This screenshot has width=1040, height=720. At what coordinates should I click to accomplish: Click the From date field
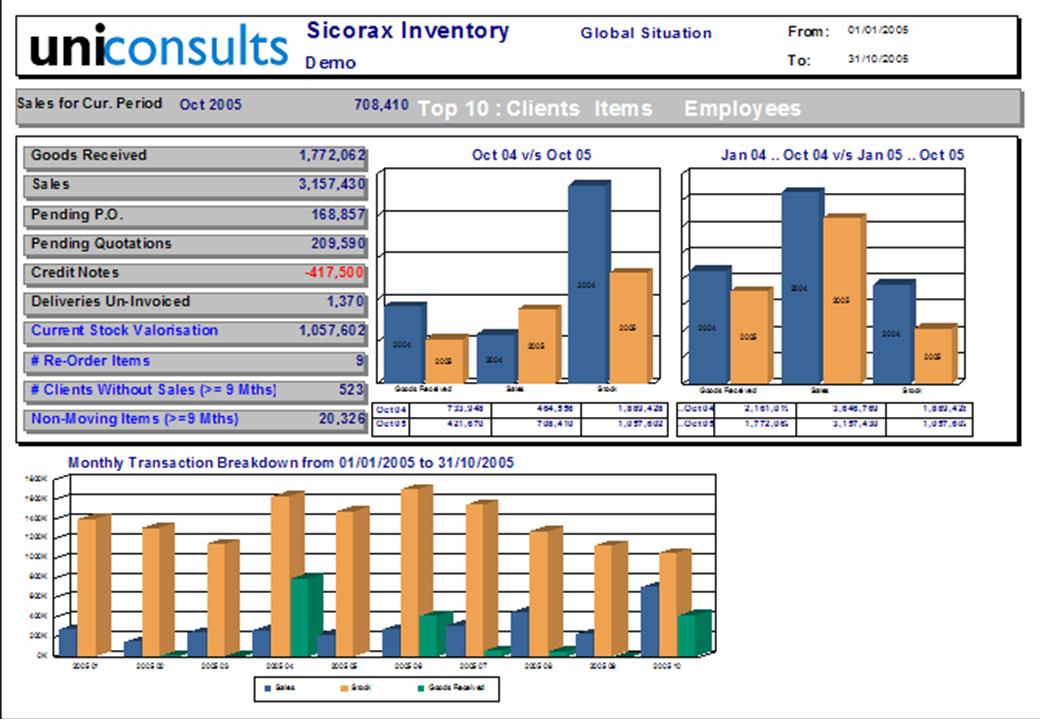click(877, 31)
